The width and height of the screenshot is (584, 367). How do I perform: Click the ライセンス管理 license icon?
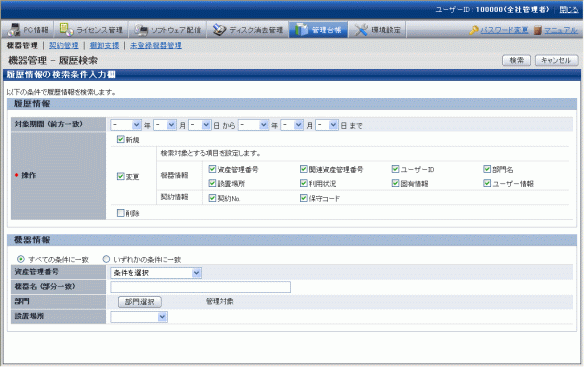(66, 30)
